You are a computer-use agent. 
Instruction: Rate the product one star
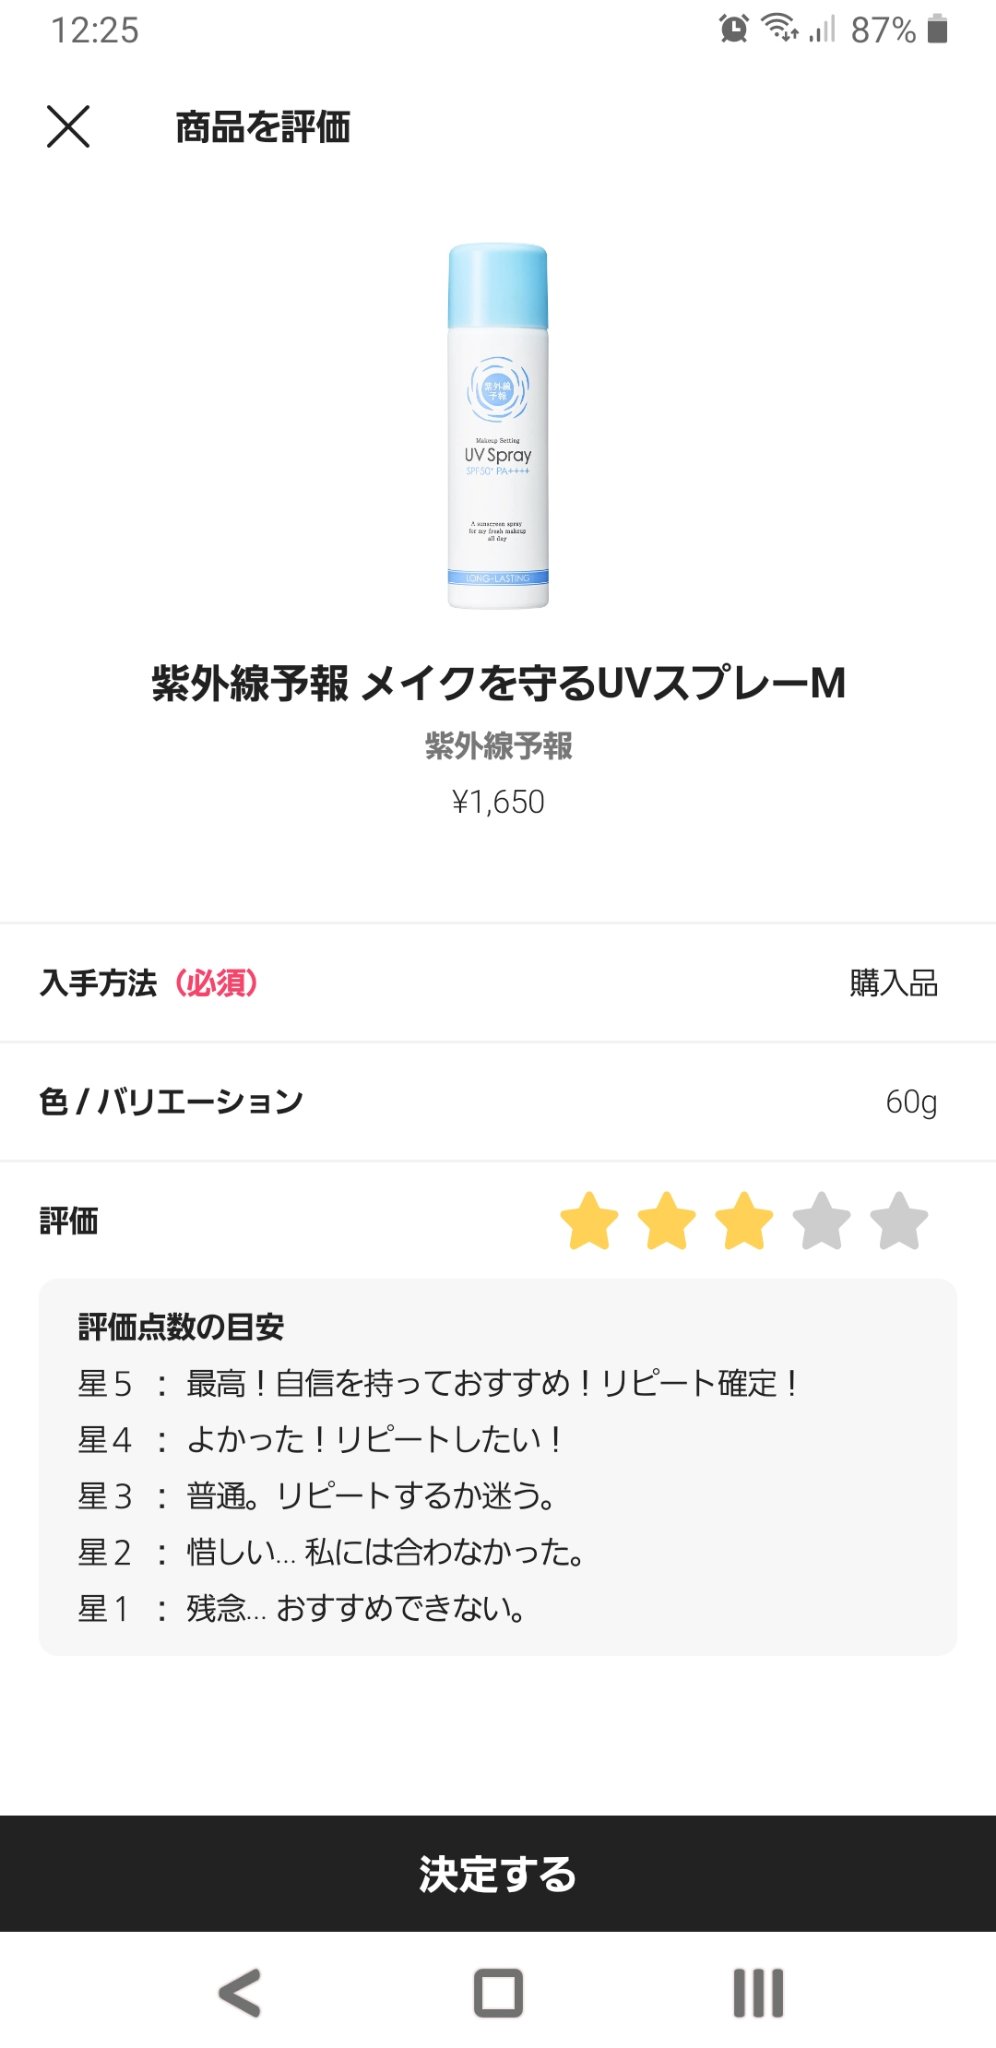point(589,1221)
